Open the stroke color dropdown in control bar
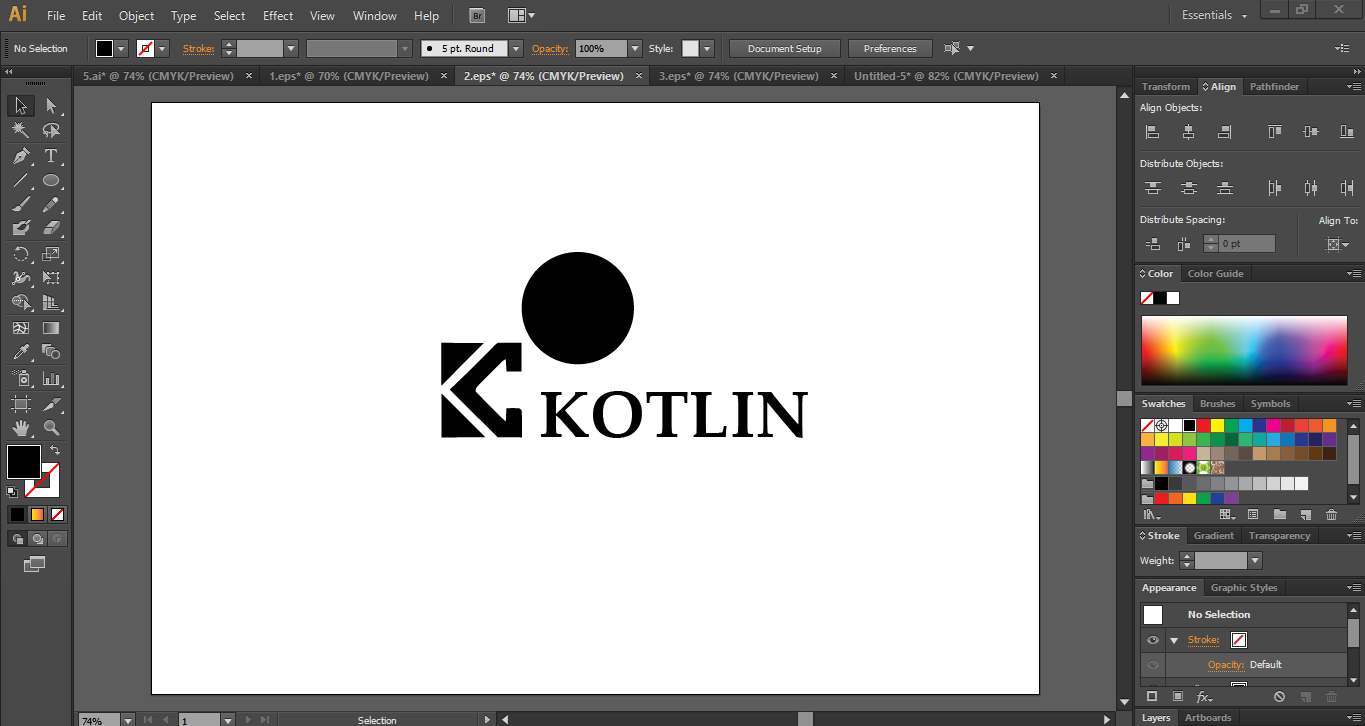The image size is (1365, 726). pyautogui.click(x=162, y=48)
